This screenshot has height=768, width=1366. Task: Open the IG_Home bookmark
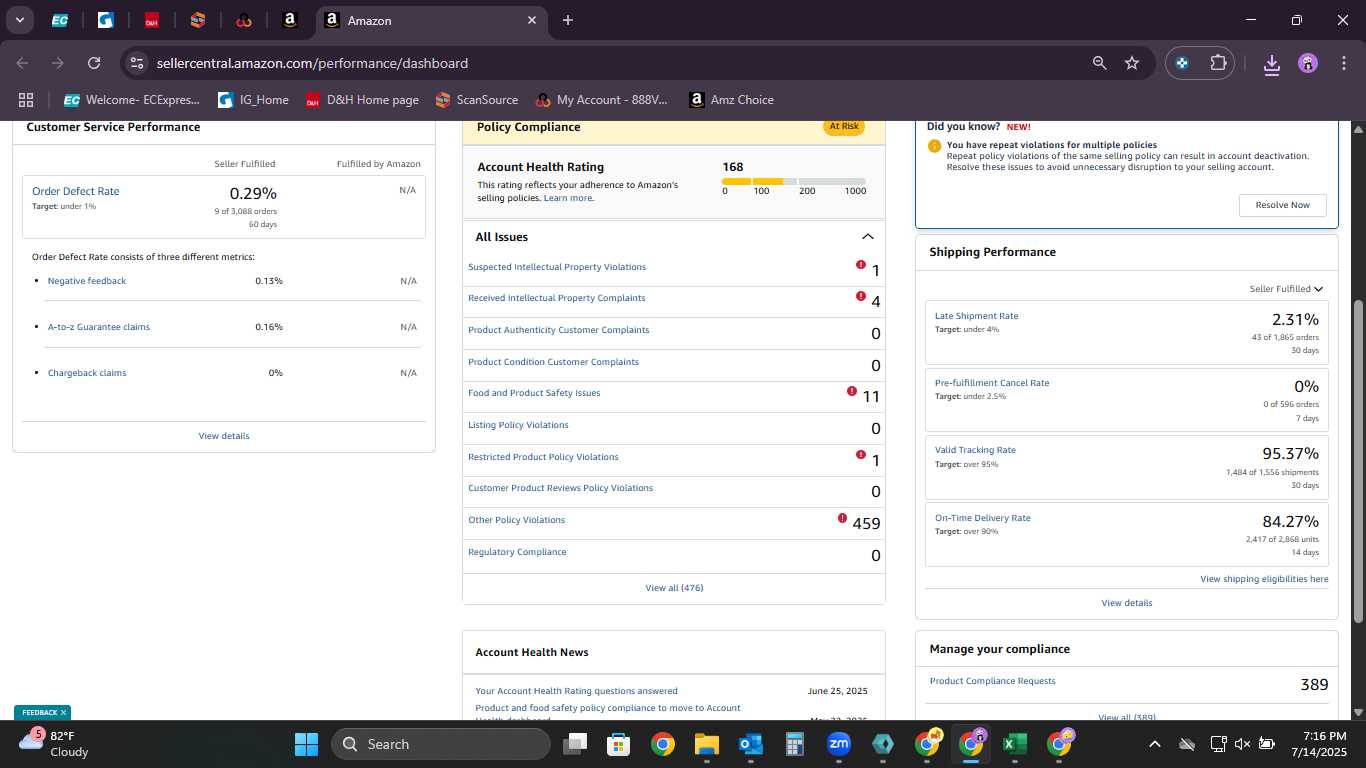point(253,100)
